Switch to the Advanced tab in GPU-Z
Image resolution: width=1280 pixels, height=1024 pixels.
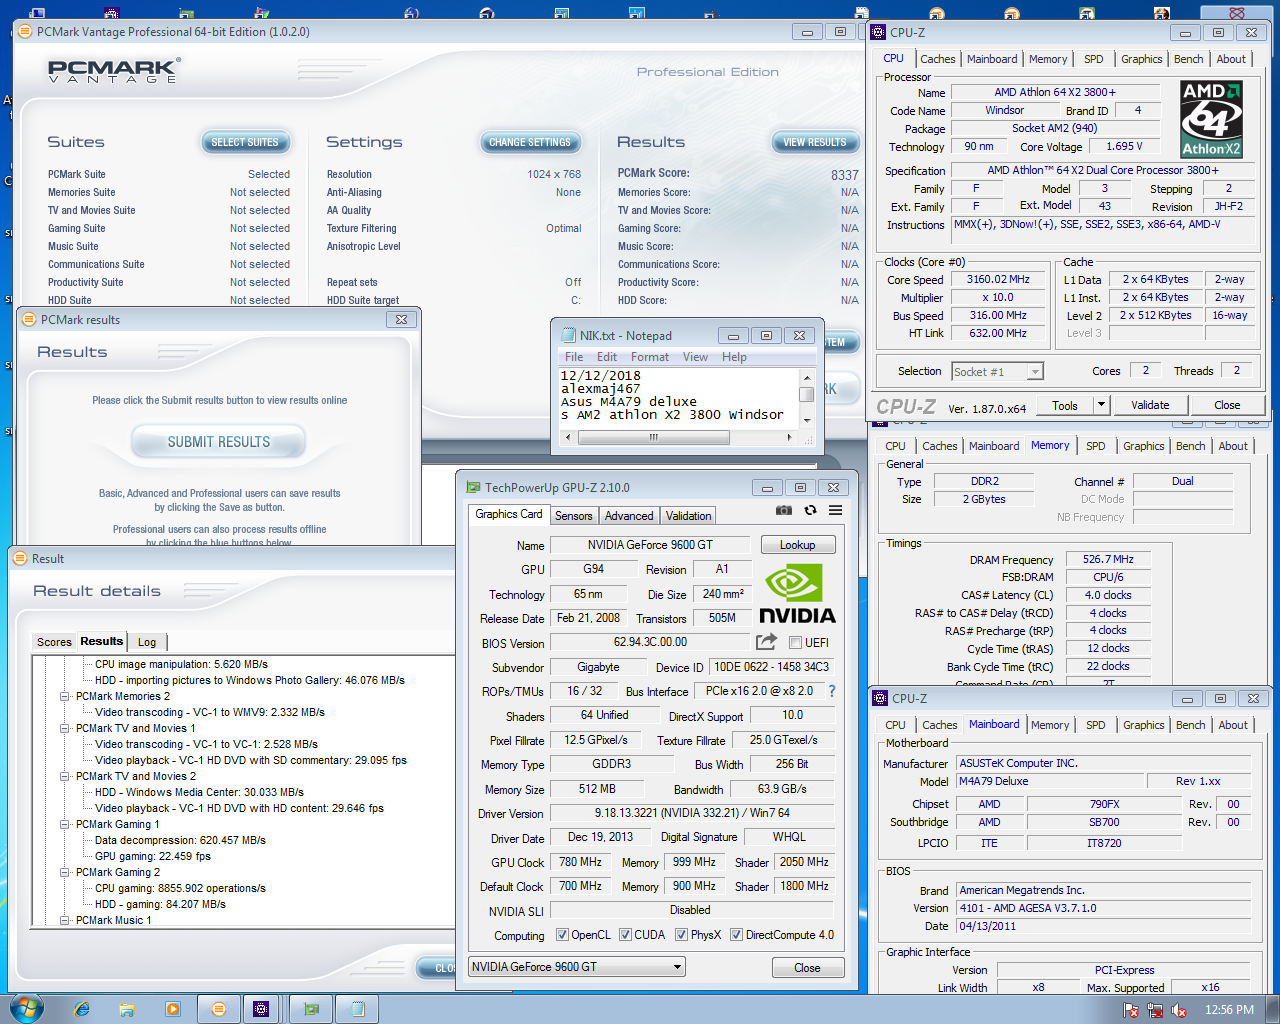tap(629, 516)
